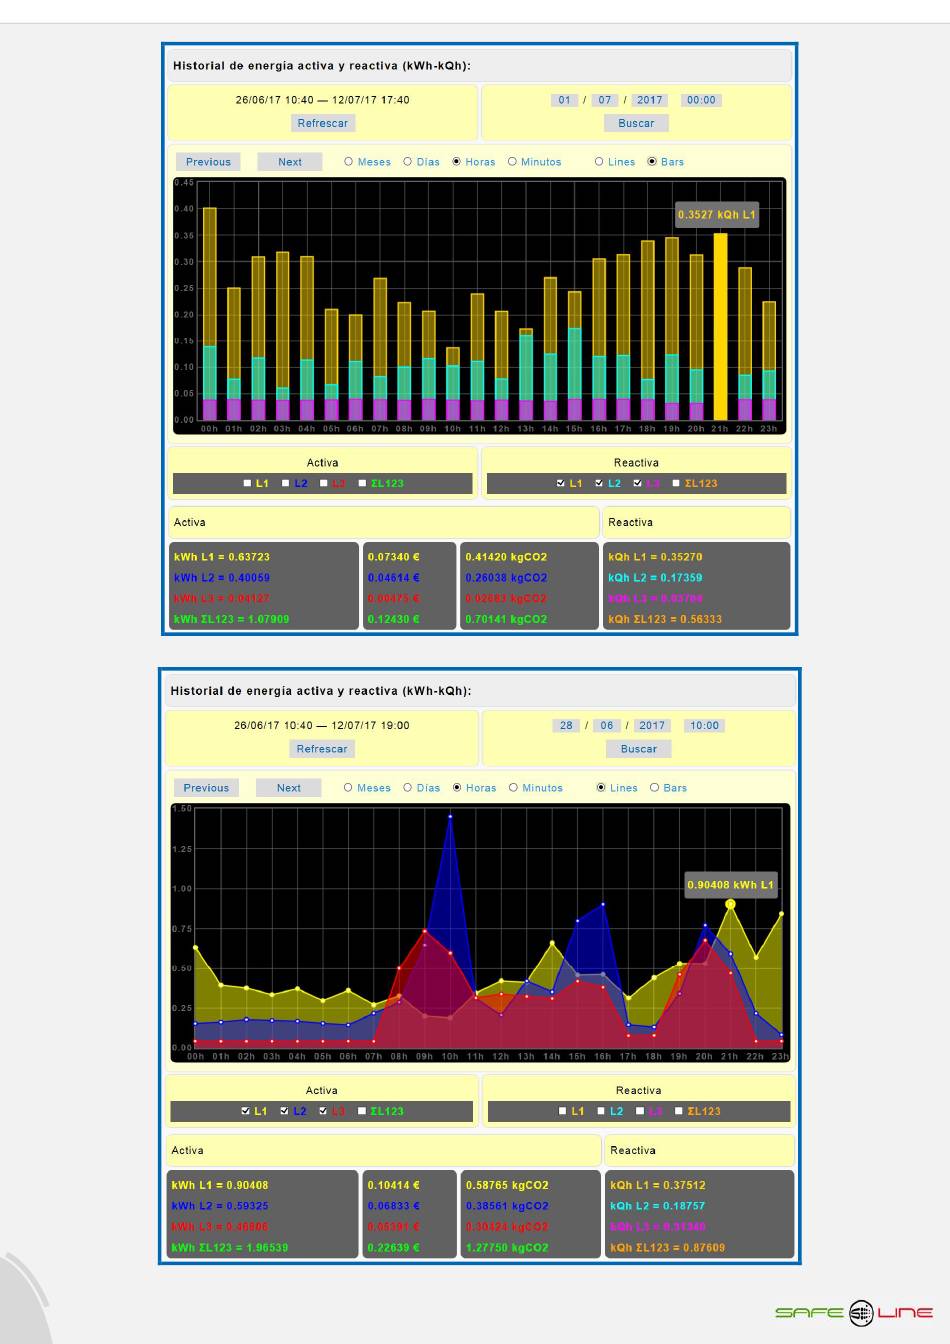Image resolution: width=950 pixels, height=1344 pixels.
Task: Click 'kQh ΣL123 = 0.56333' value
Action: click(665, 619)
